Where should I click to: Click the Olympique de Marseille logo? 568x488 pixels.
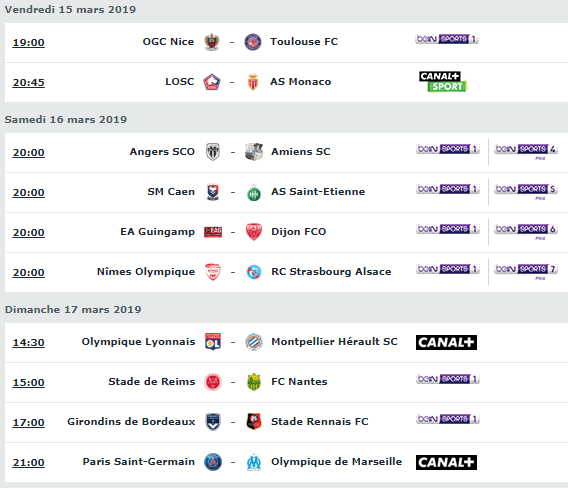[x=254, y=462]
